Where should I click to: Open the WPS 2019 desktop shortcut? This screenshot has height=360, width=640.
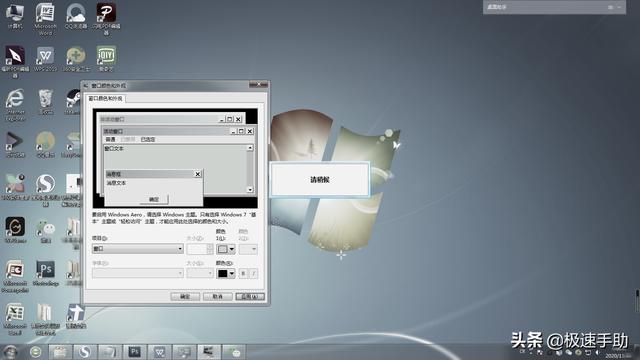(45, 58)
